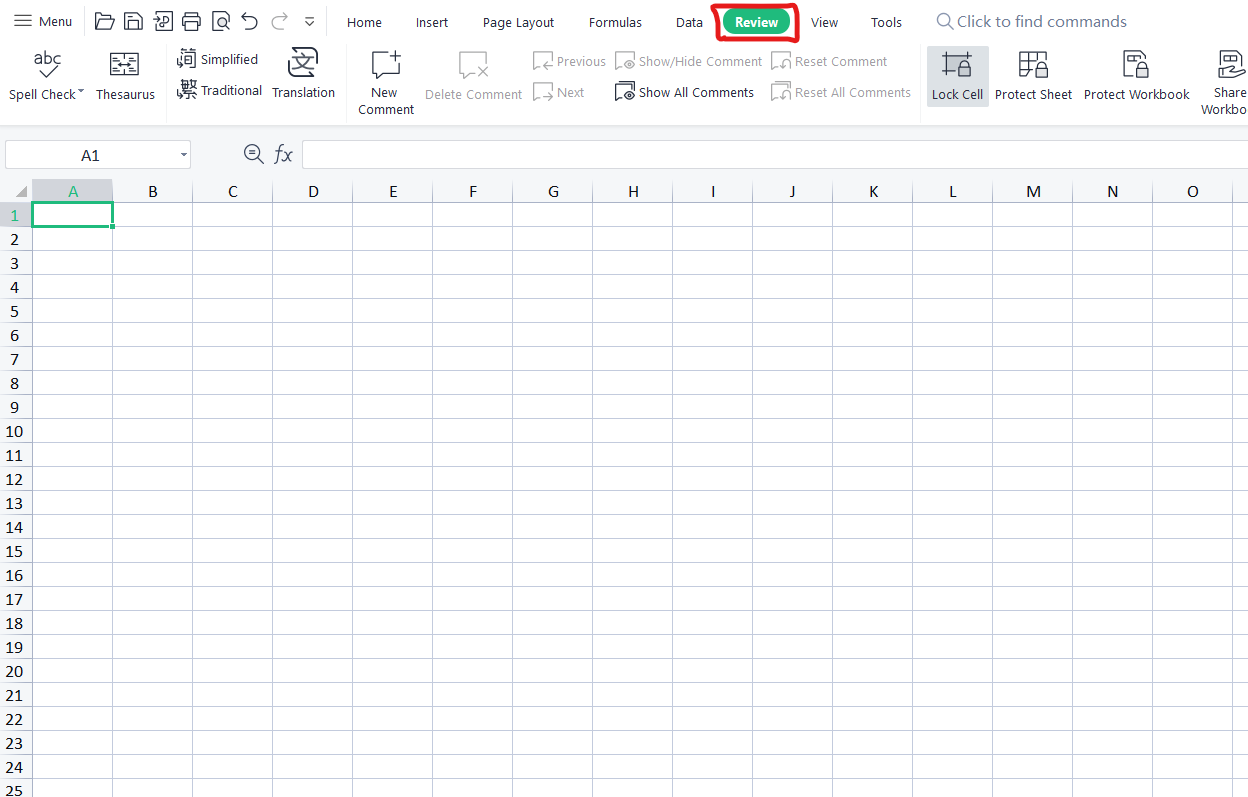Screen dimensions: 1248x797
Task: Undo the last action
Action: pos(249,21)
